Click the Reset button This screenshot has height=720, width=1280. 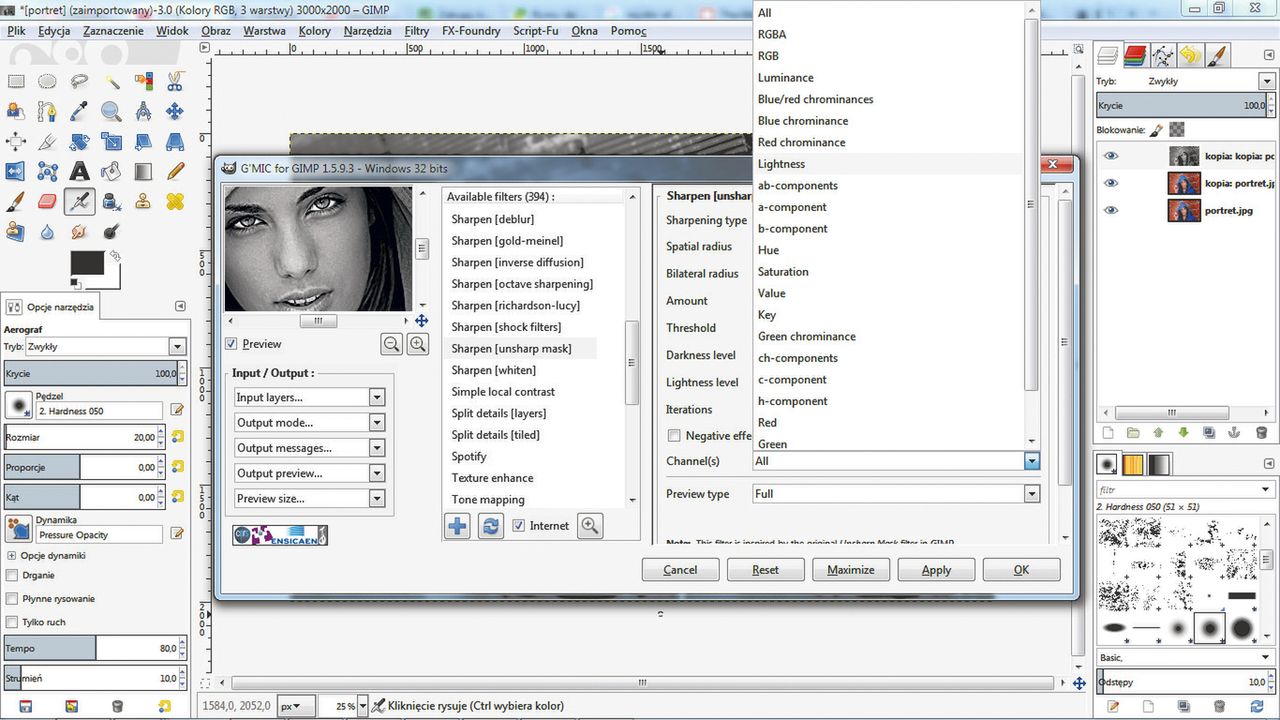click(766, 570)
